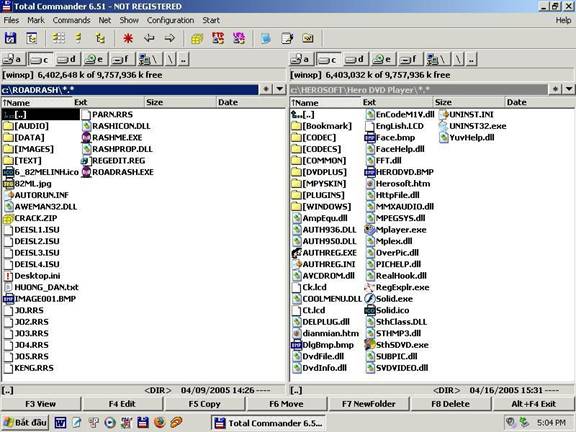The image size is (576, 432).
Task: Open network neighborhood in the right panel
Action: pyautogui.click(x=438, y=59)
